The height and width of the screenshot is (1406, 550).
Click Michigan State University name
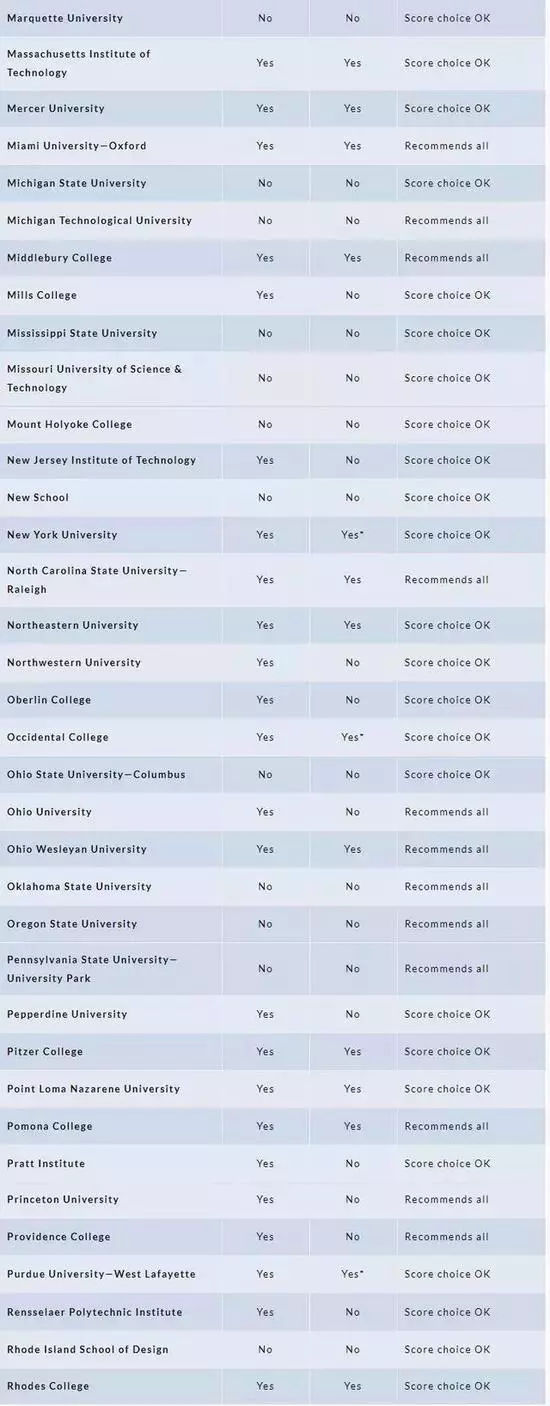pyautogui.click(x=77, y=183)
